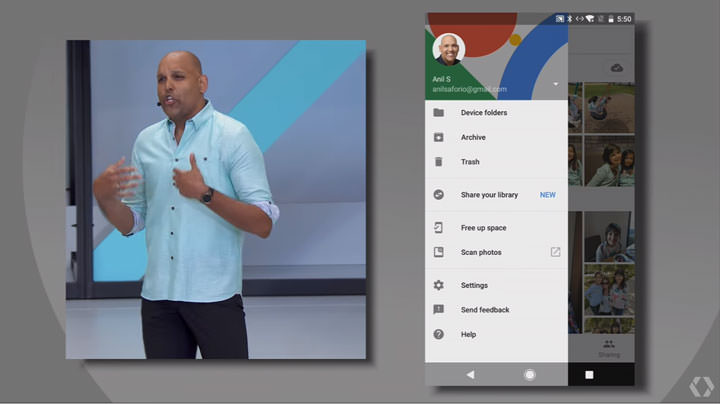Click the gmail address in drawer header
The width and height of the screenshot is (720, 404).
point(469,89)
